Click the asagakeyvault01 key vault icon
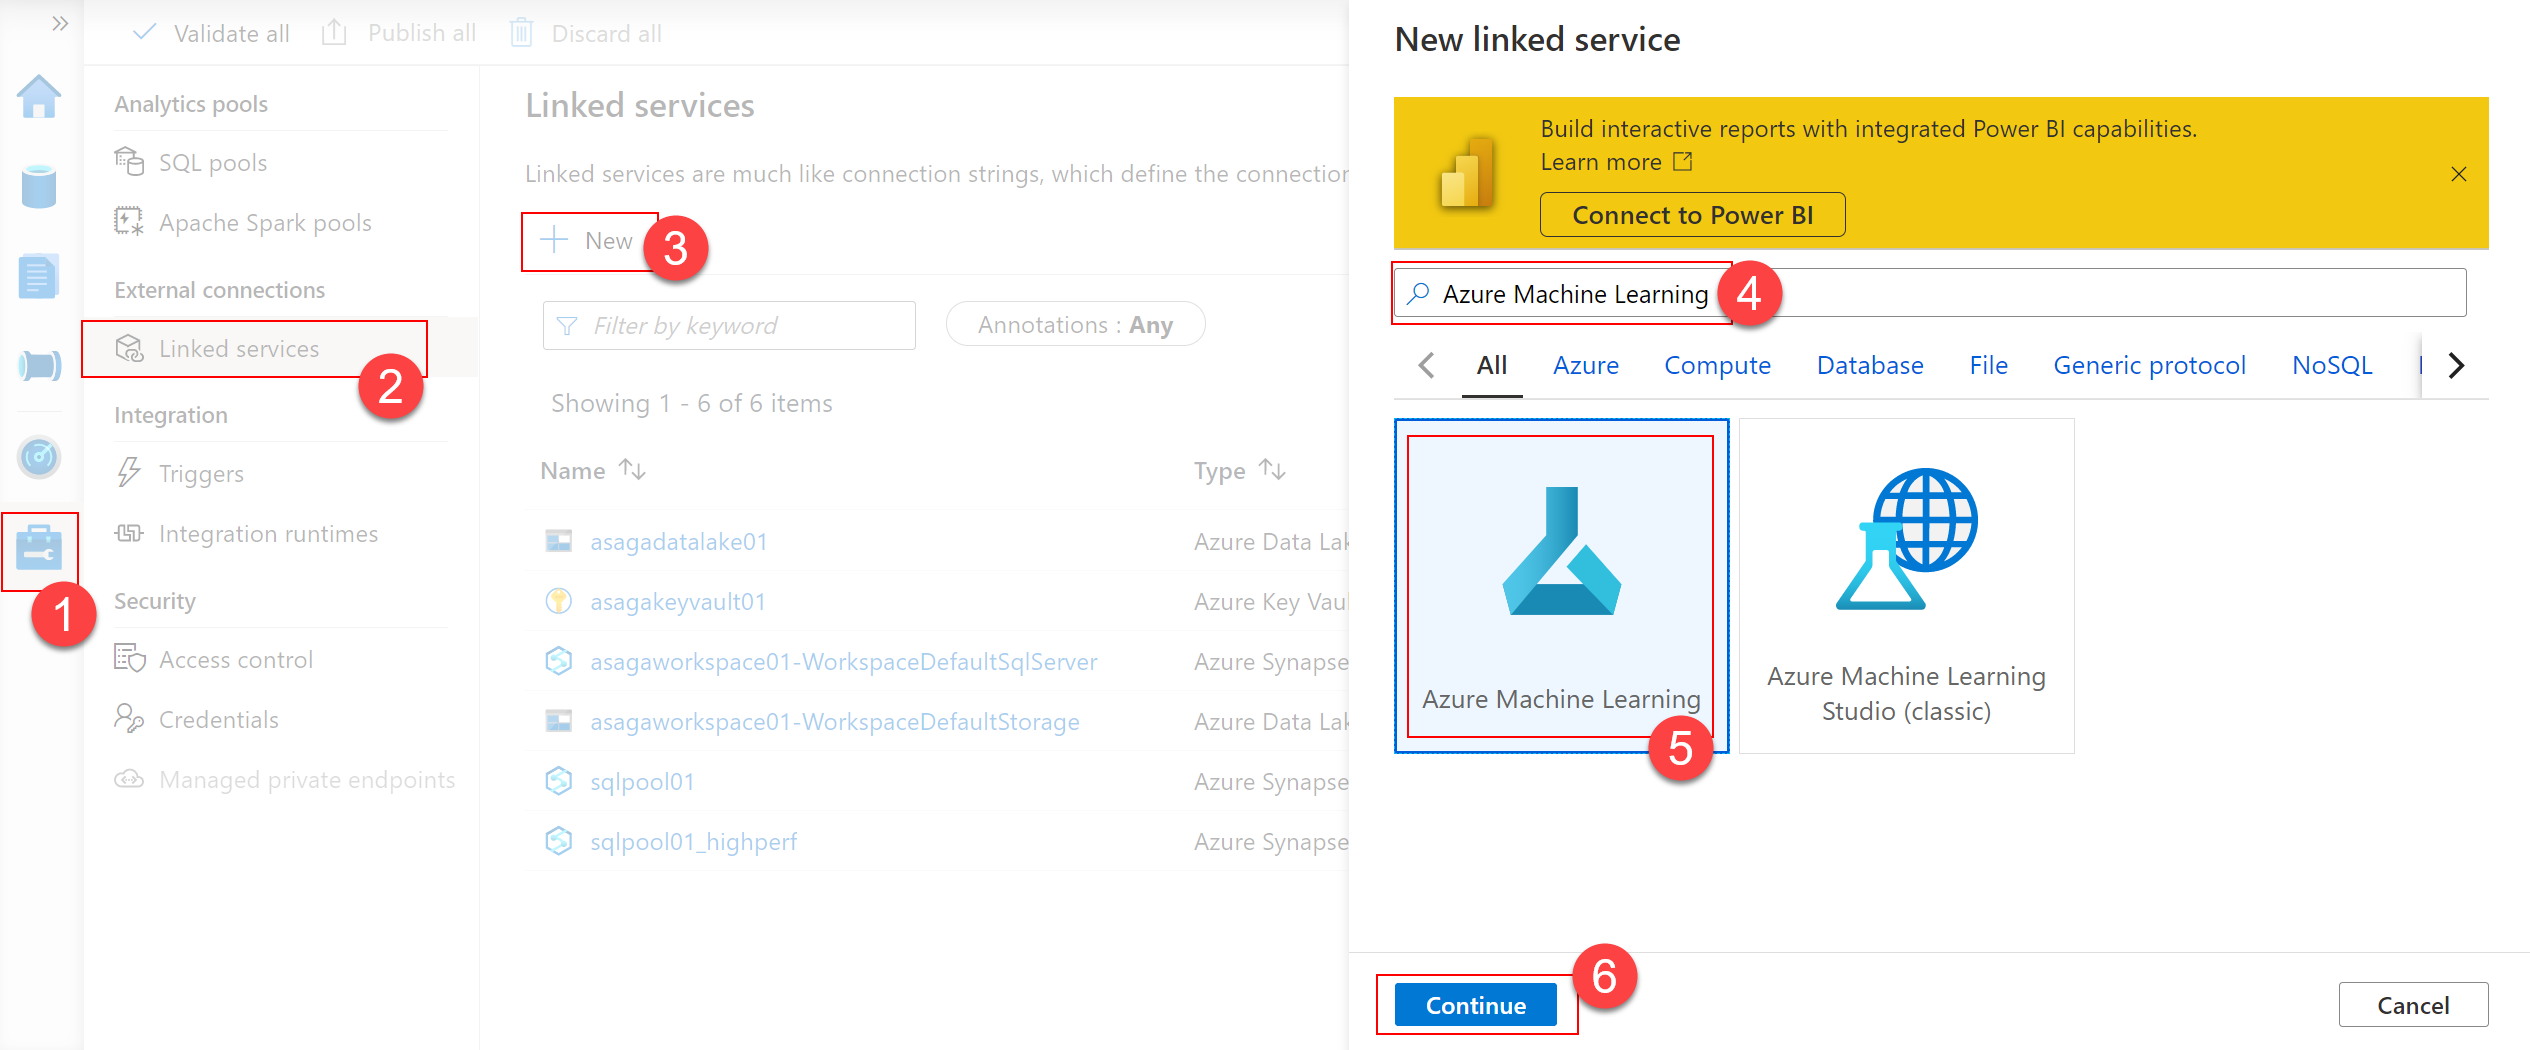The height and width of the screenshot is (1050, 2530). [x=558, y=600]
